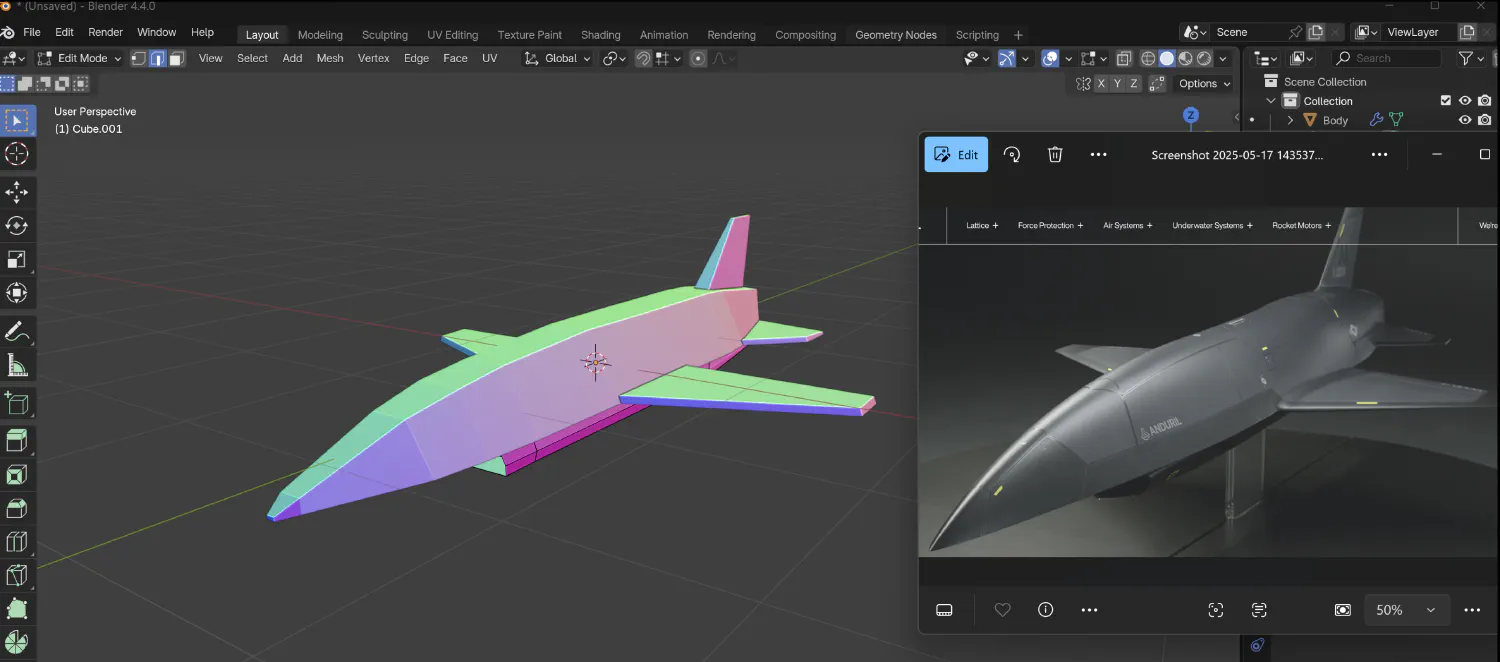Open the viewport Options popover

pos(1203,84)
